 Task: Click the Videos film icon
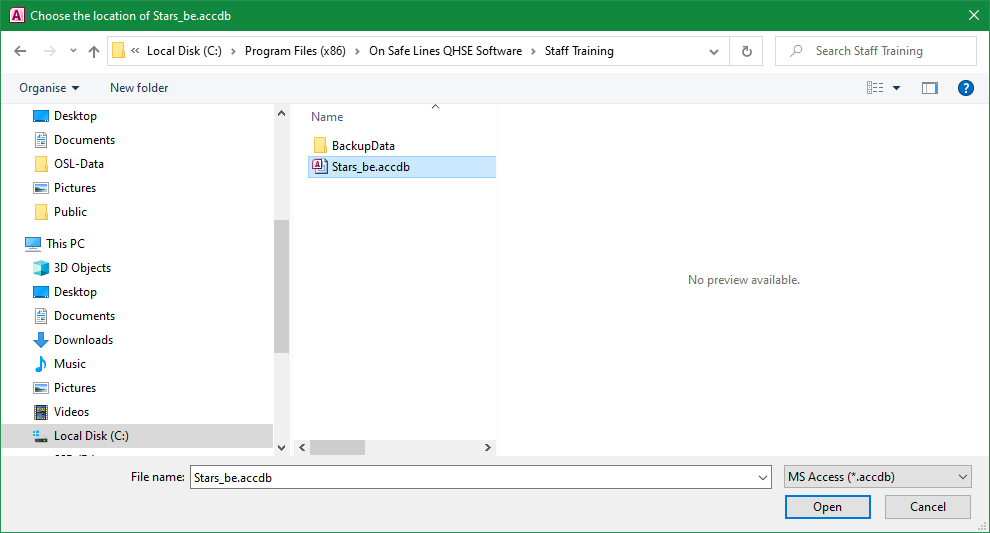click(41, 412)
